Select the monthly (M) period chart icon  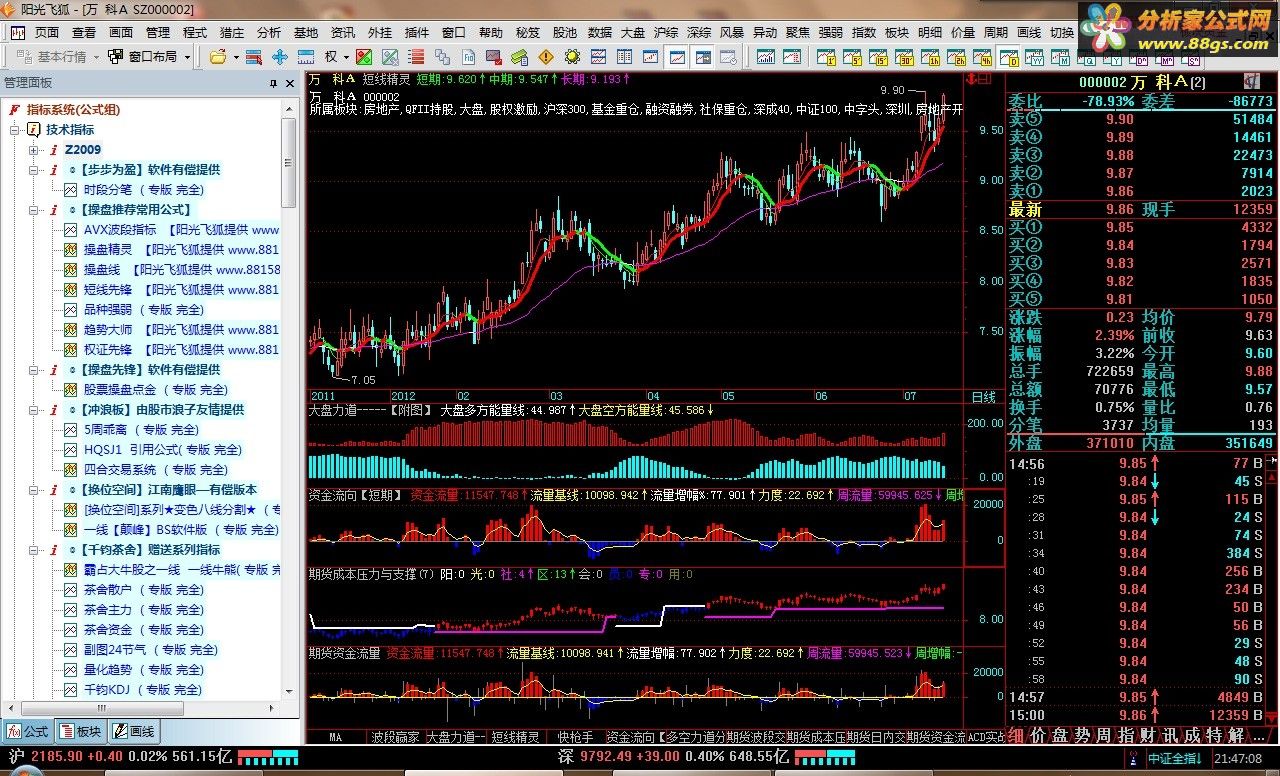point(1060,57)
